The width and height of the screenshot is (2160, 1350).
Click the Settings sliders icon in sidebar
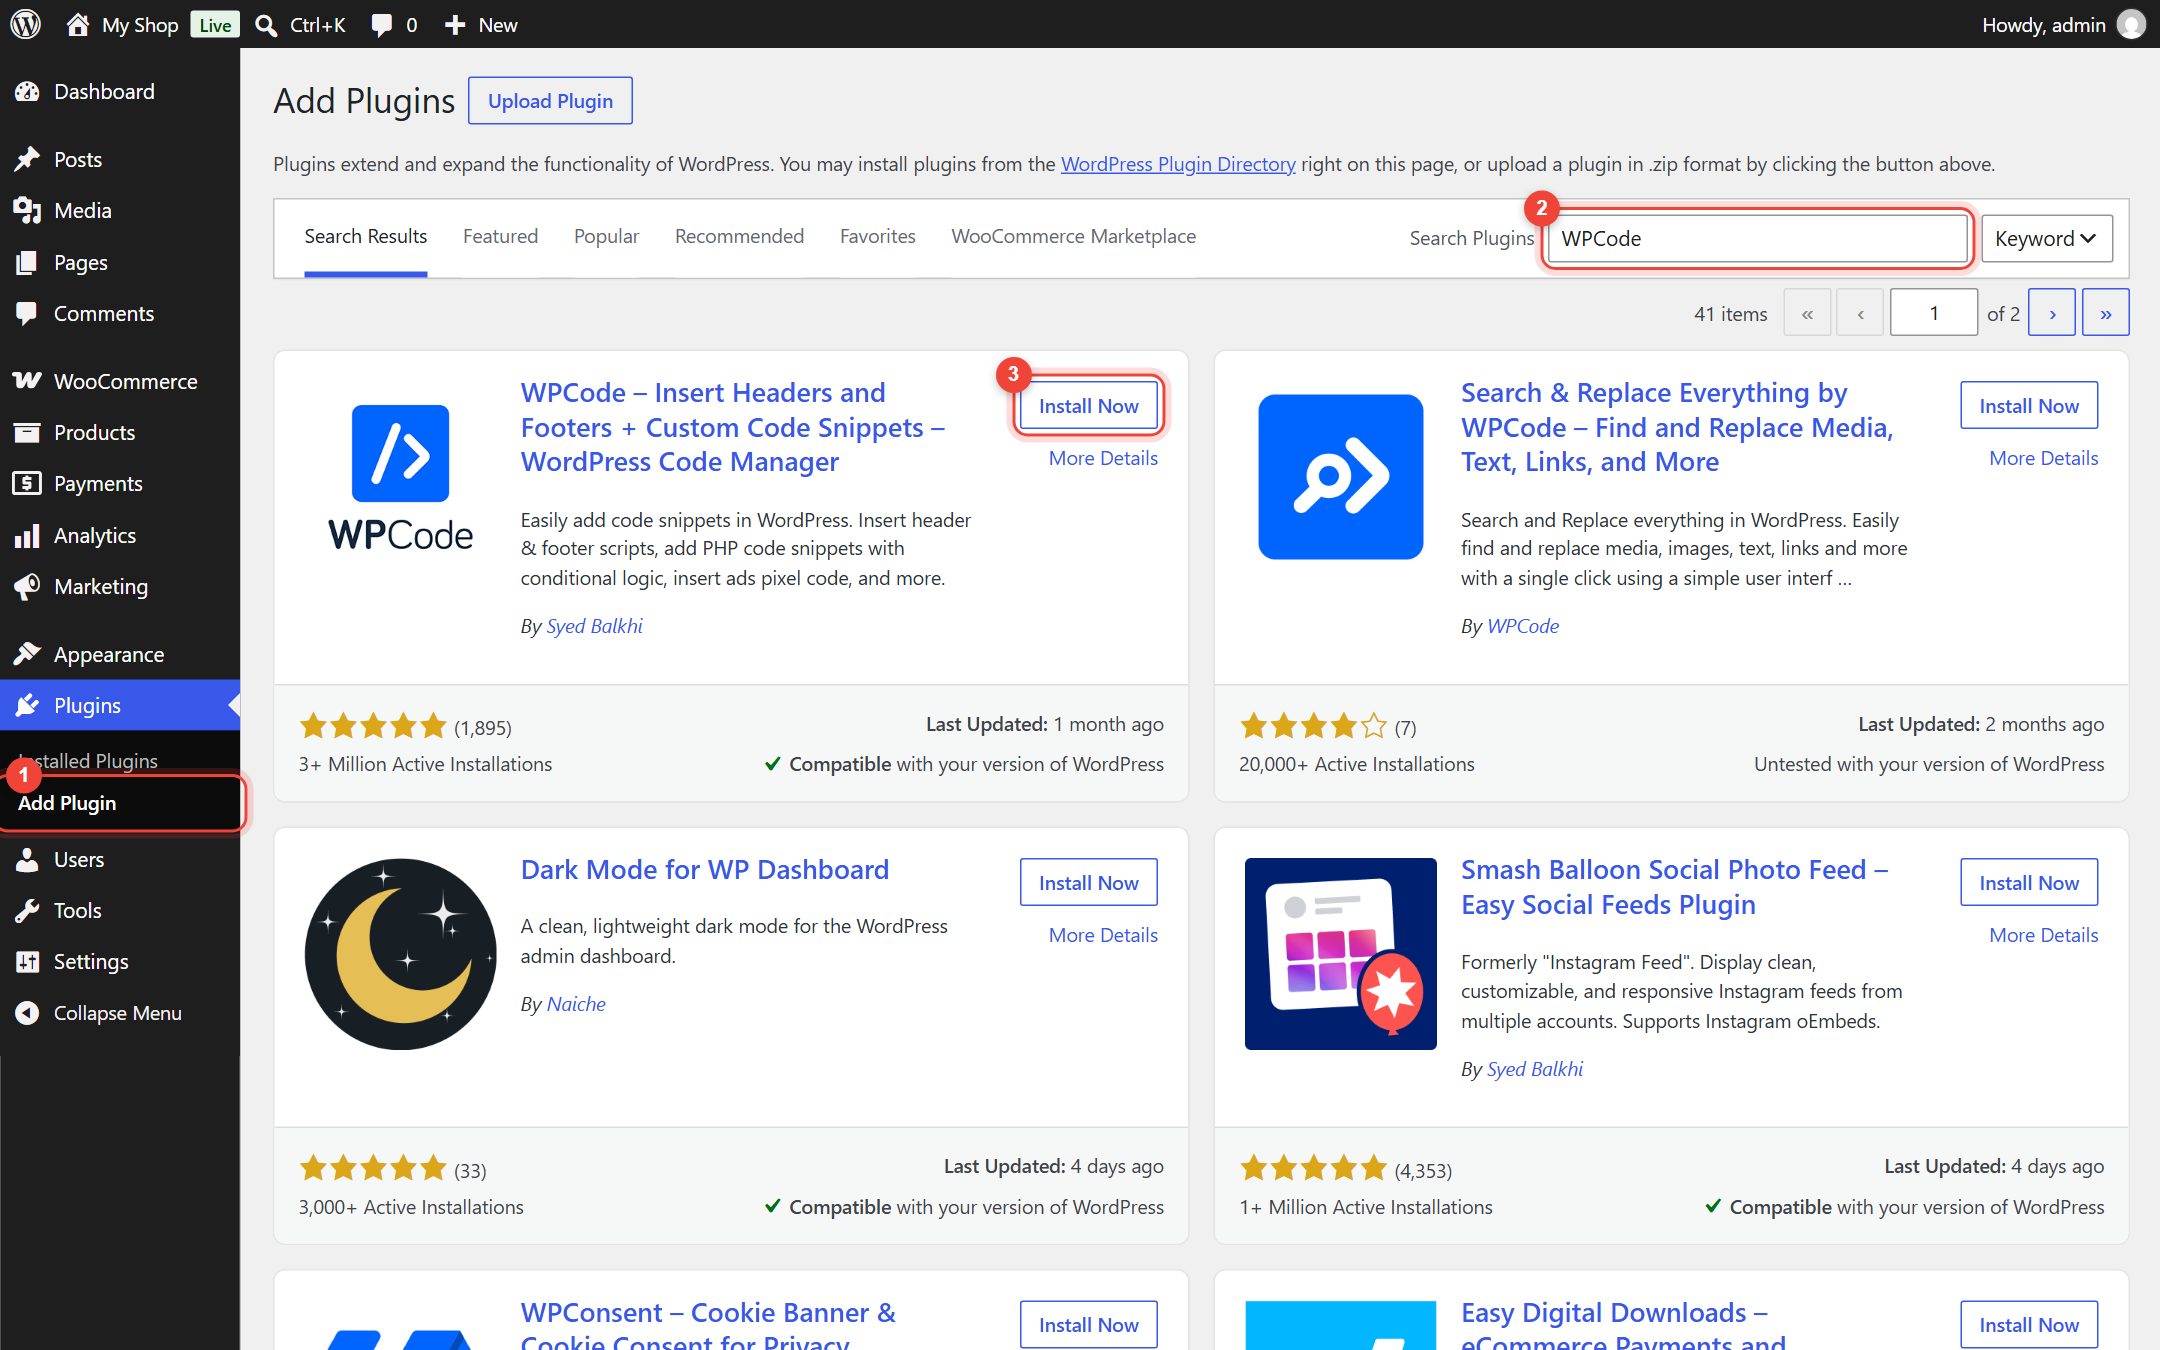coord(27,961)
